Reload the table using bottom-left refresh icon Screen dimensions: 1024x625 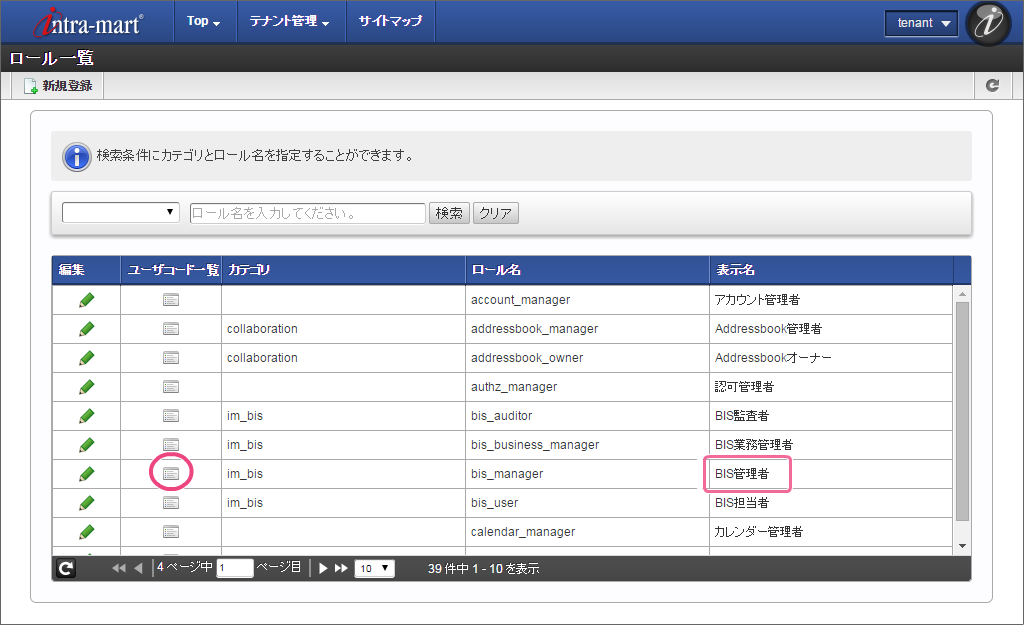pyautogui.click(x=65, y=568)
